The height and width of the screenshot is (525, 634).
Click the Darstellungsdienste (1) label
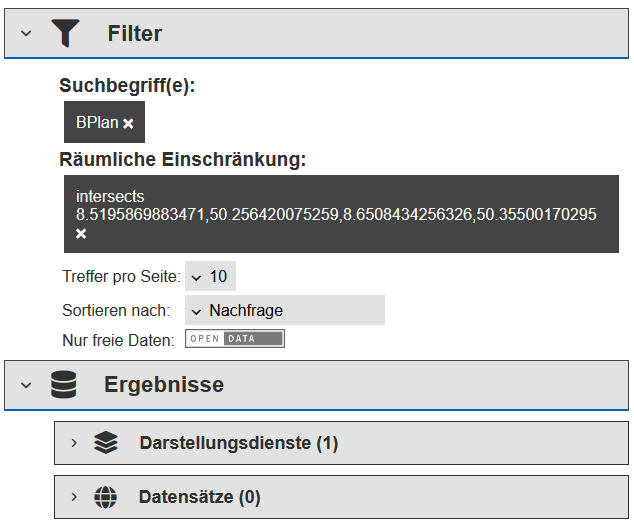click(x=239, y=443)
